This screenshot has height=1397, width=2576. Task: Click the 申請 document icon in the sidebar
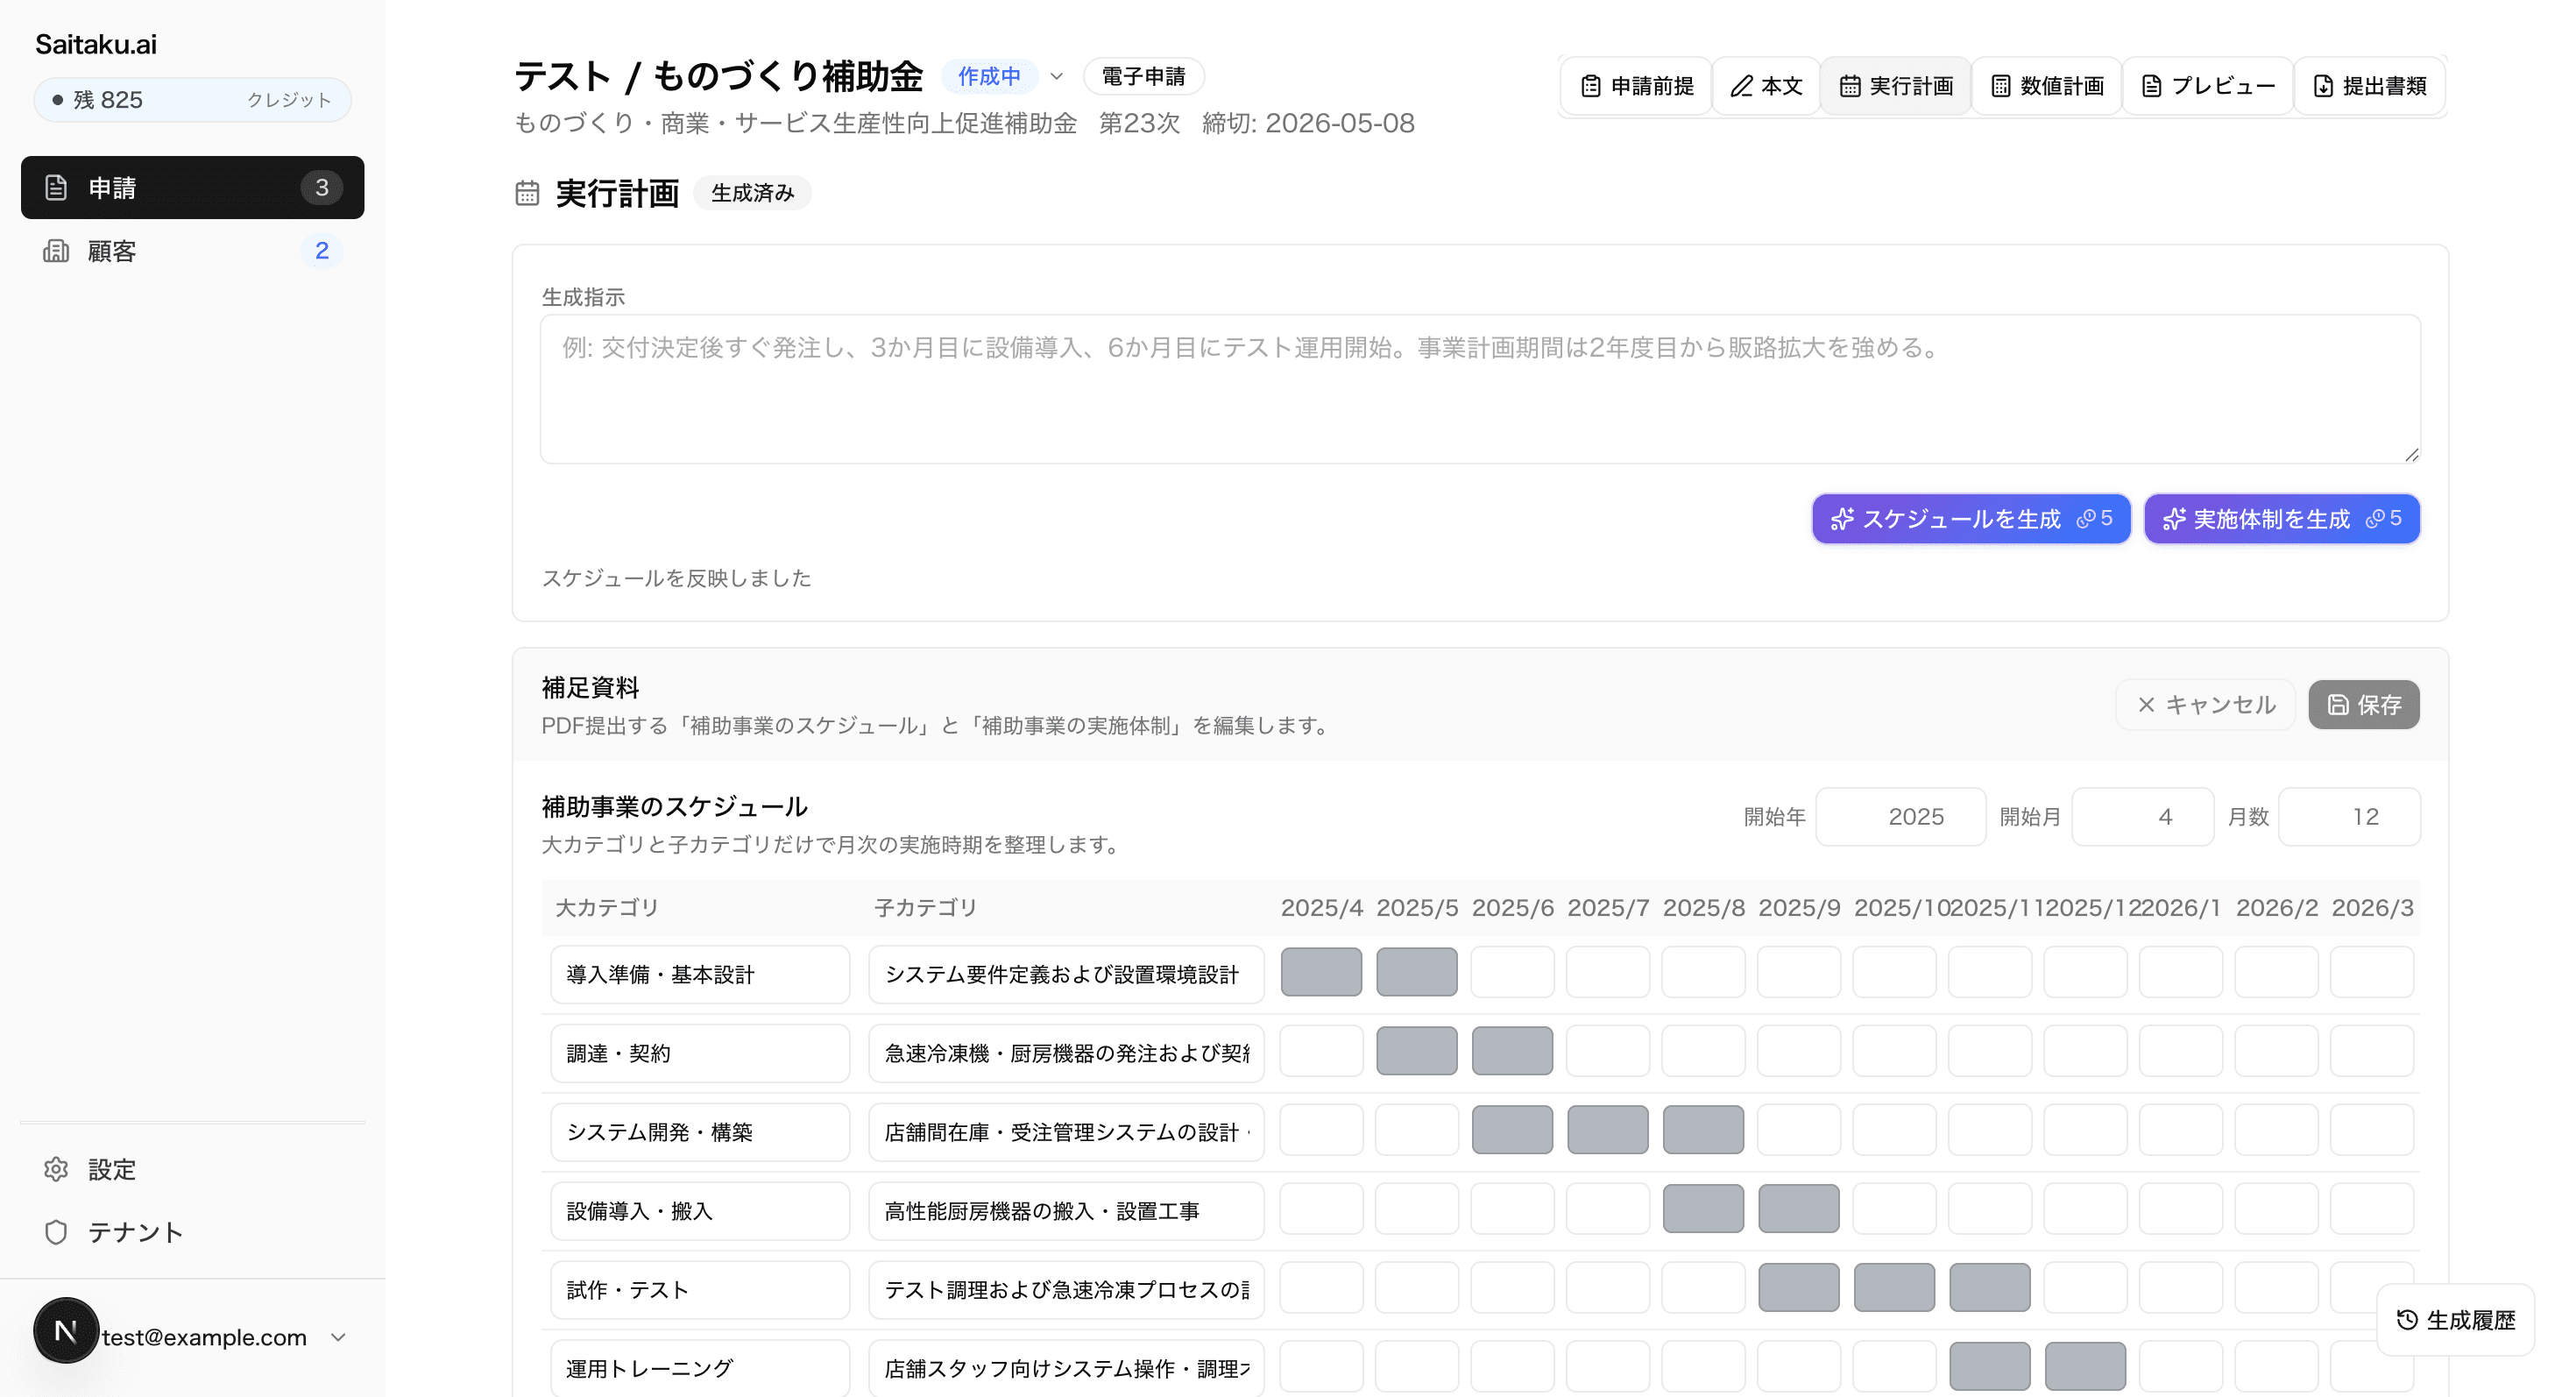pyautogui.click(x=56, y=187)
